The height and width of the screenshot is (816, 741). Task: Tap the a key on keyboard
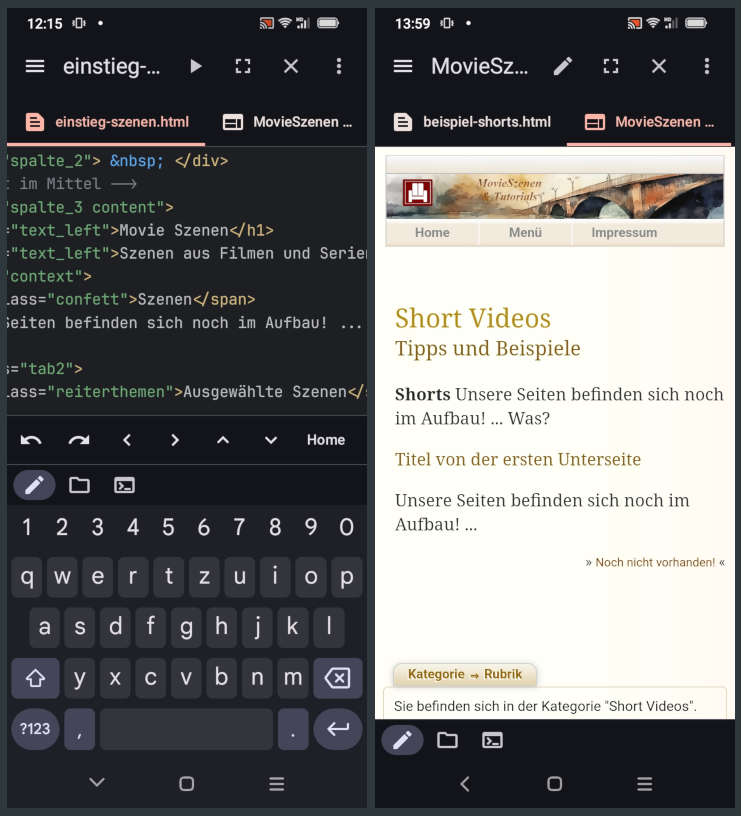45,627
